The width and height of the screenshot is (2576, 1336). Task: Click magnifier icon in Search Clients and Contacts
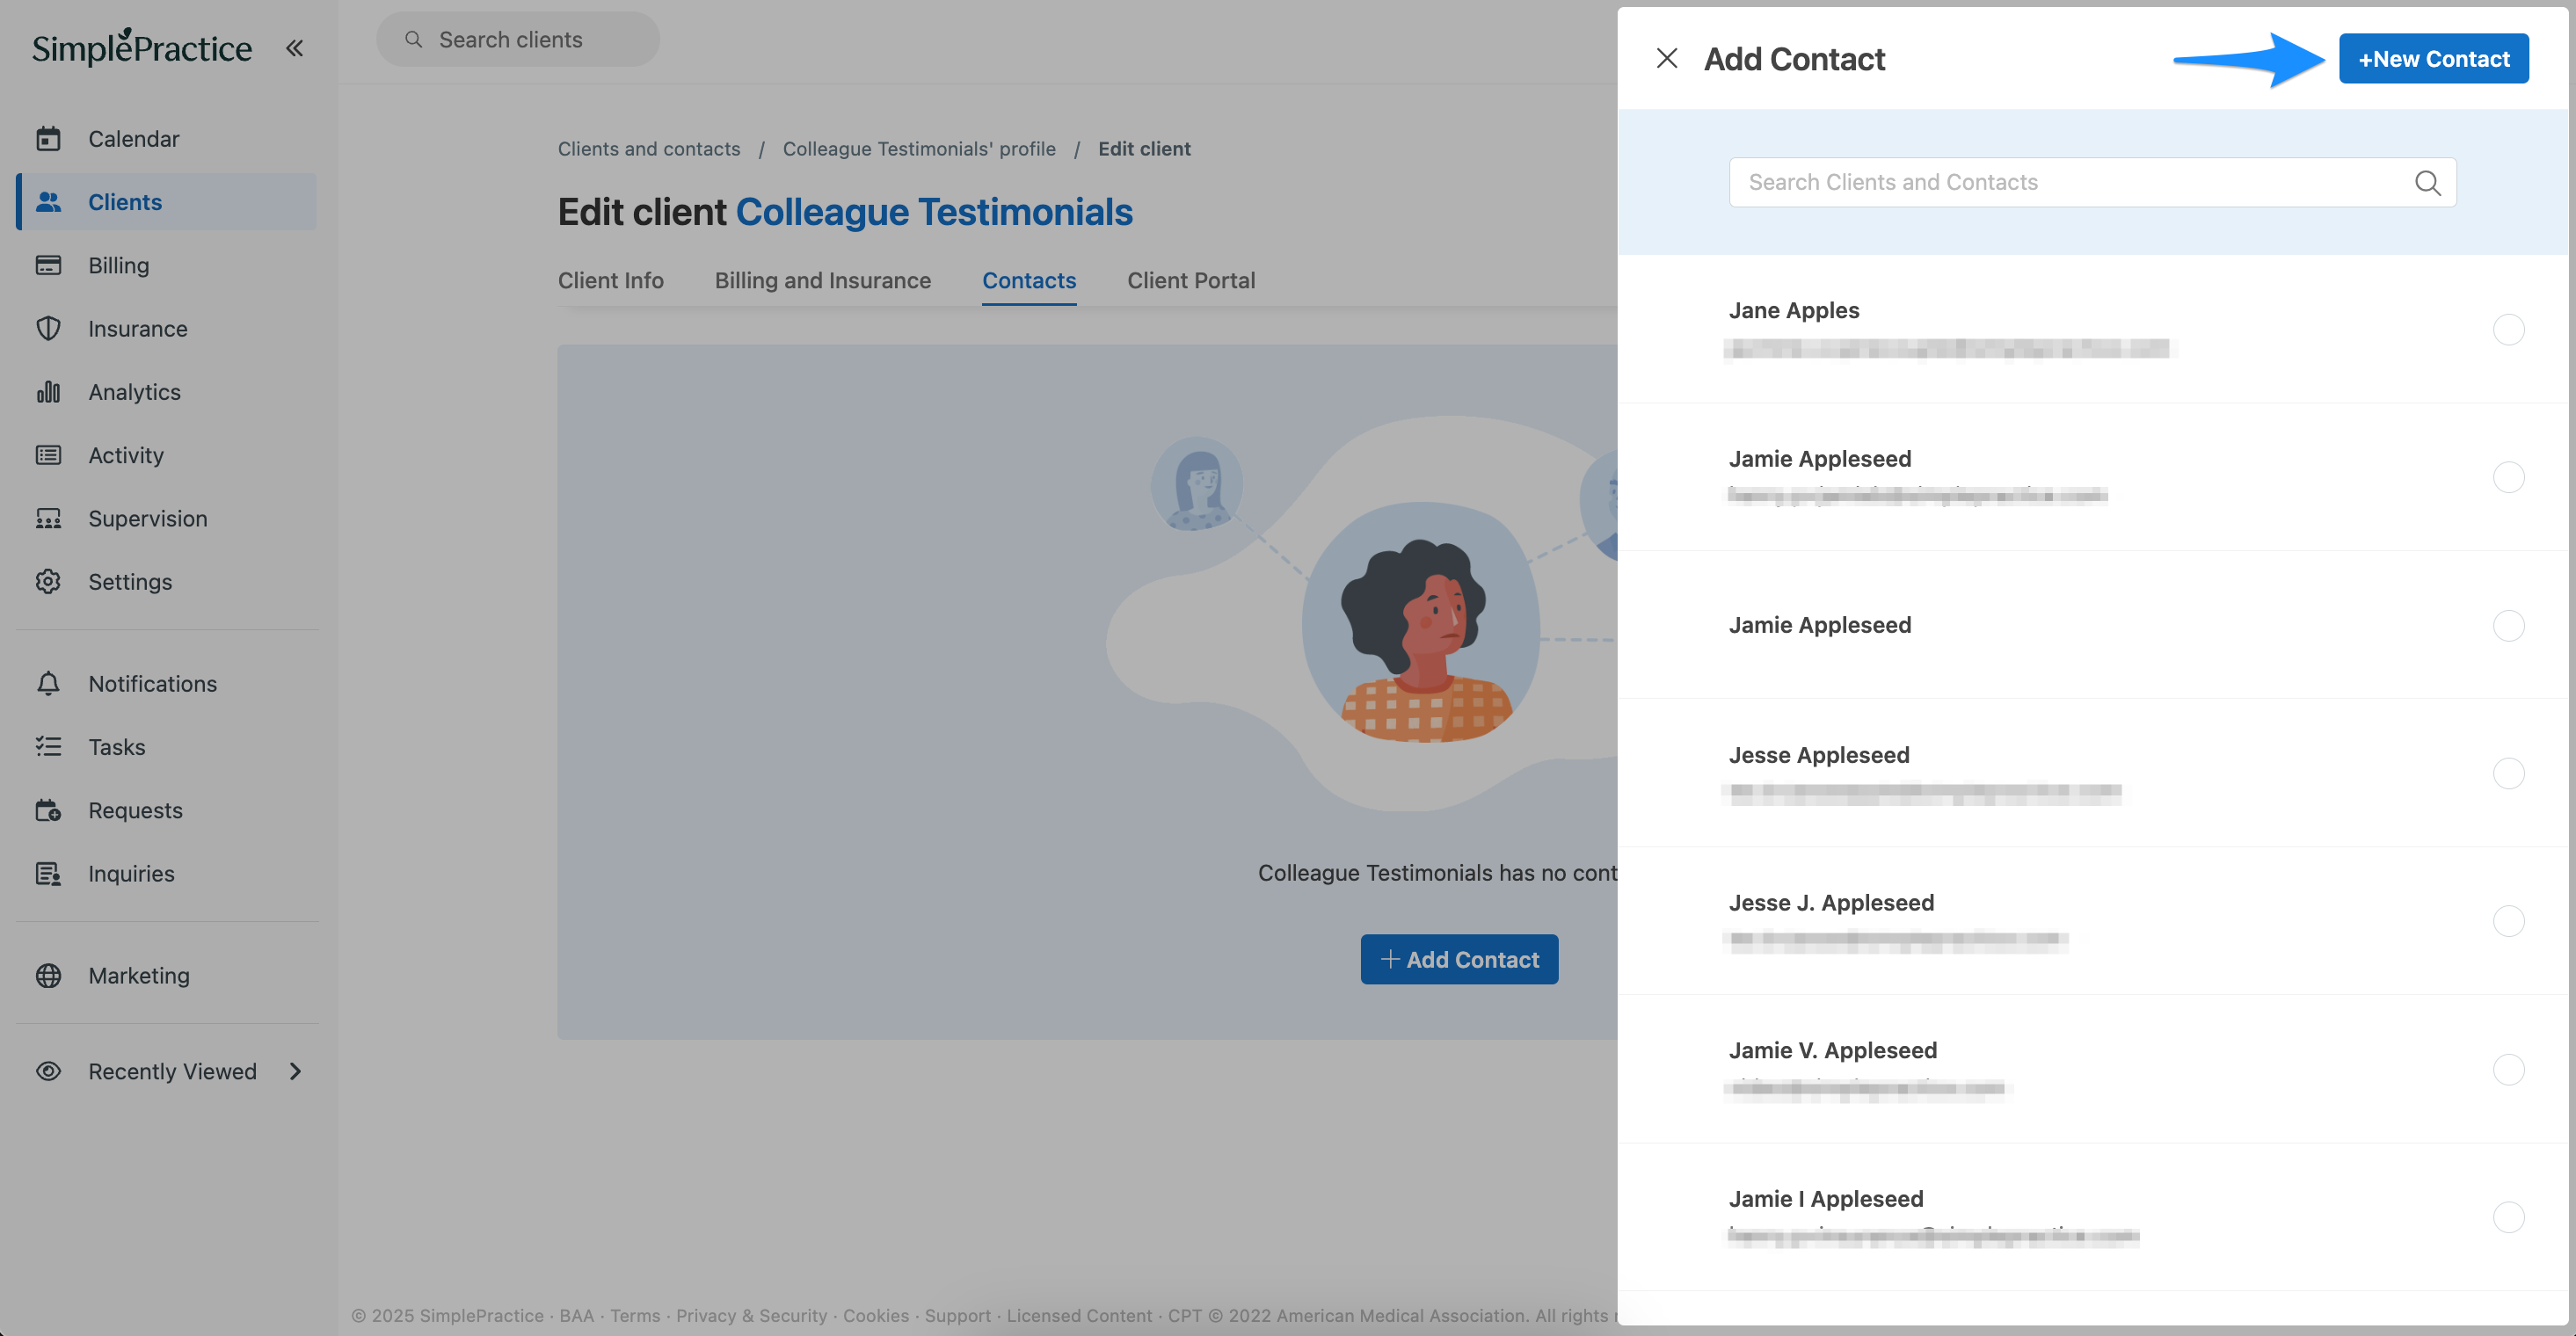point(2427,182)
